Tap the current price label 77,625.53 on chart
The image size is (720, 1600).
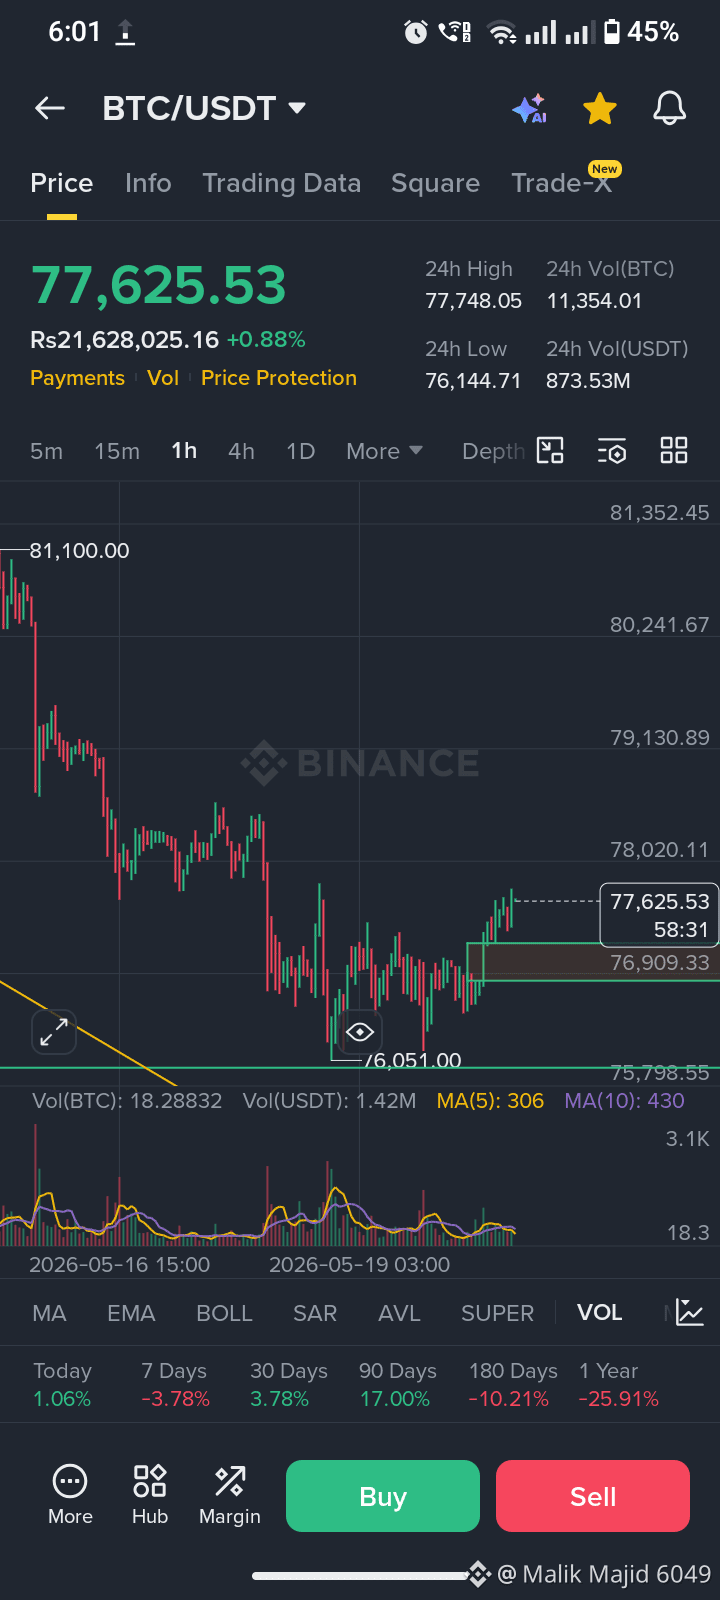[660, 915]
